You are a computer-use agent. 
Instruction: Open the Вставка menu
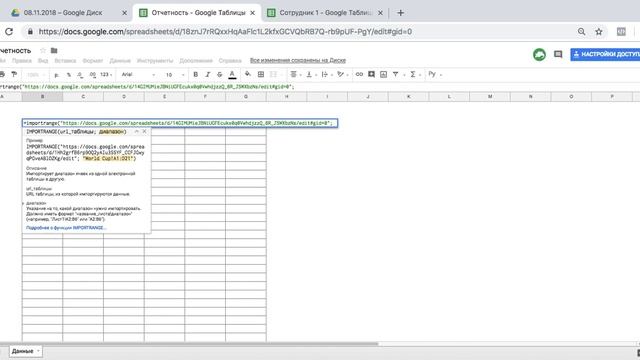click(65, 60)
